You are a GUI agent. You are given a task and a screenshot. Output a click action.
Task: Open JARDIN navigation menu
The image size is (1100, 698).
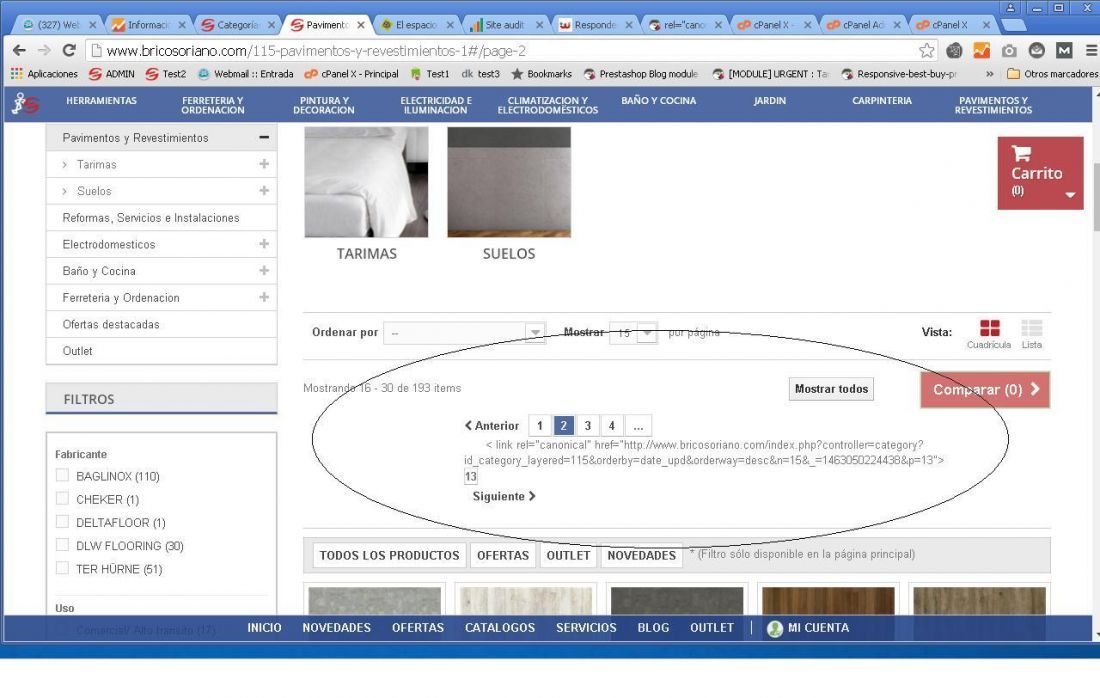[770, 101]
